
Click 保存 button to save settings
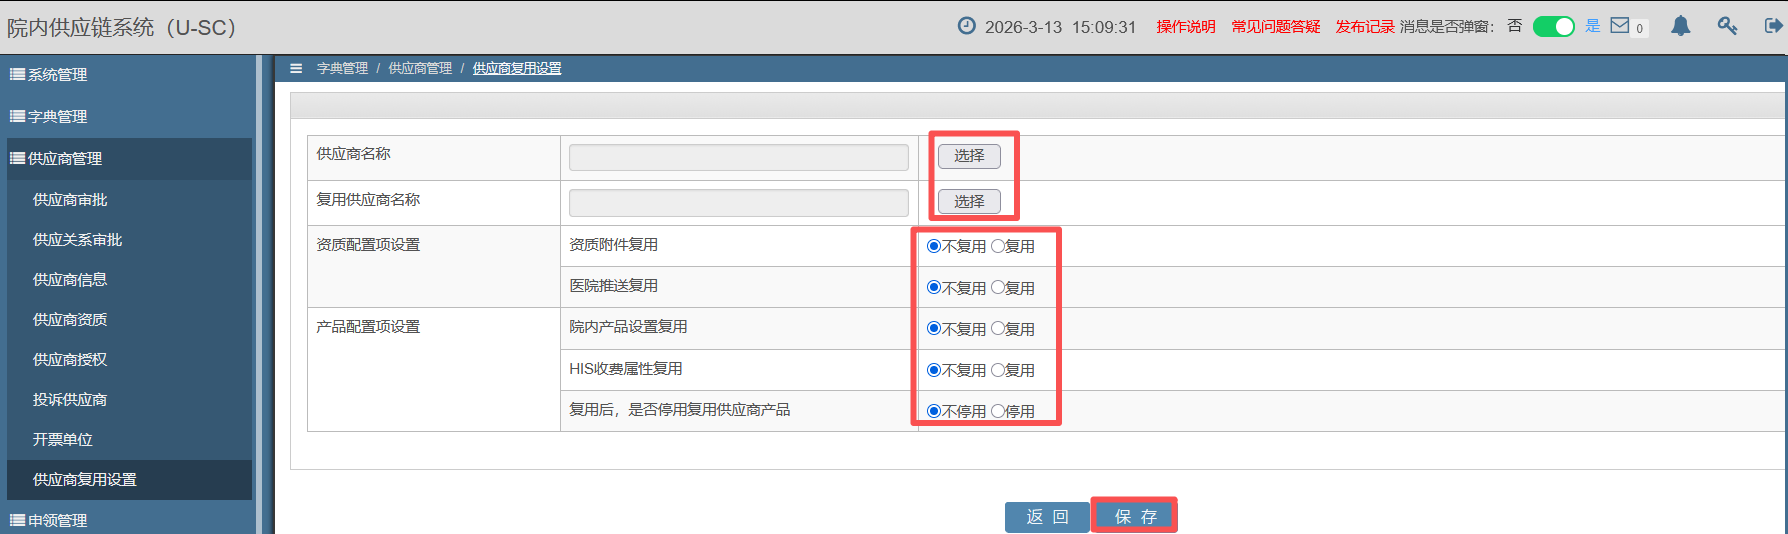[1135, 516]
